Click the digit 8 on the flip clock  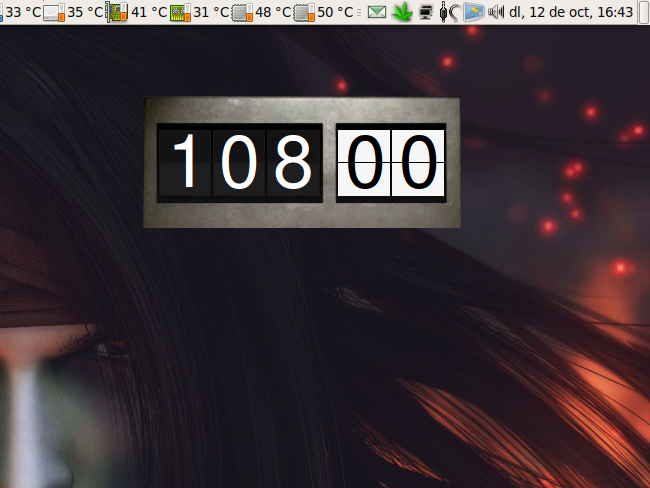coord(293,163)
